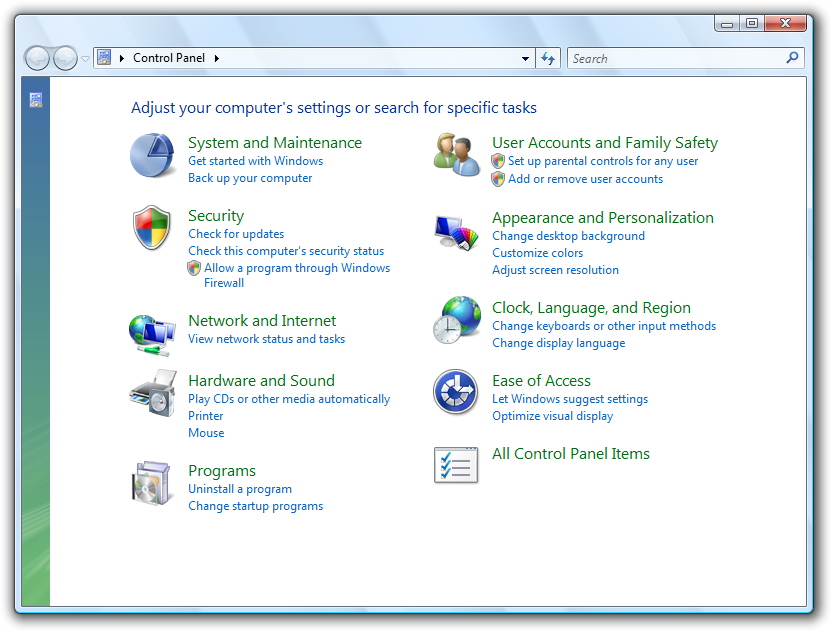Open Ease of Access heading
This screenshot has height=632, width=832.
541,380
